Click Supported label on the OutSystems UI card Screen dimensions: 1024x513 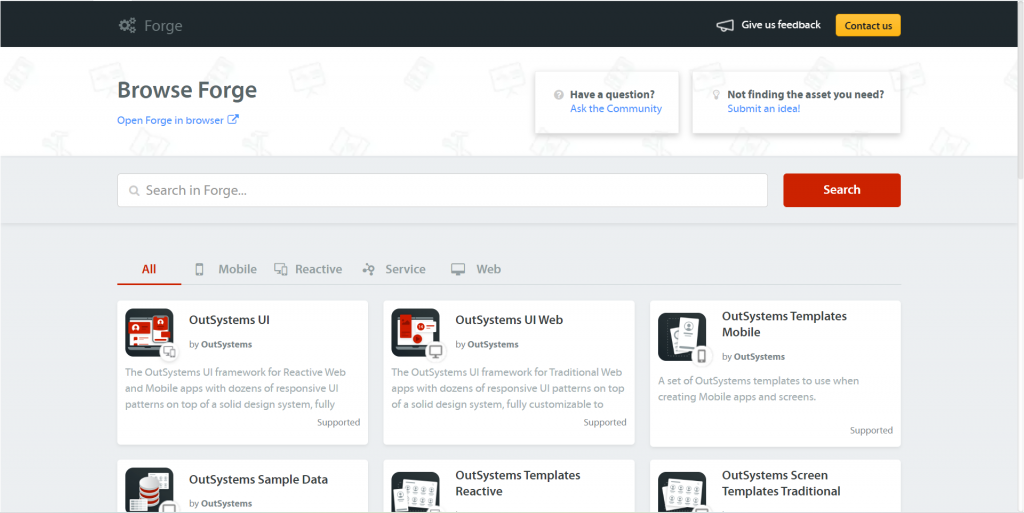tap(338, 422)
